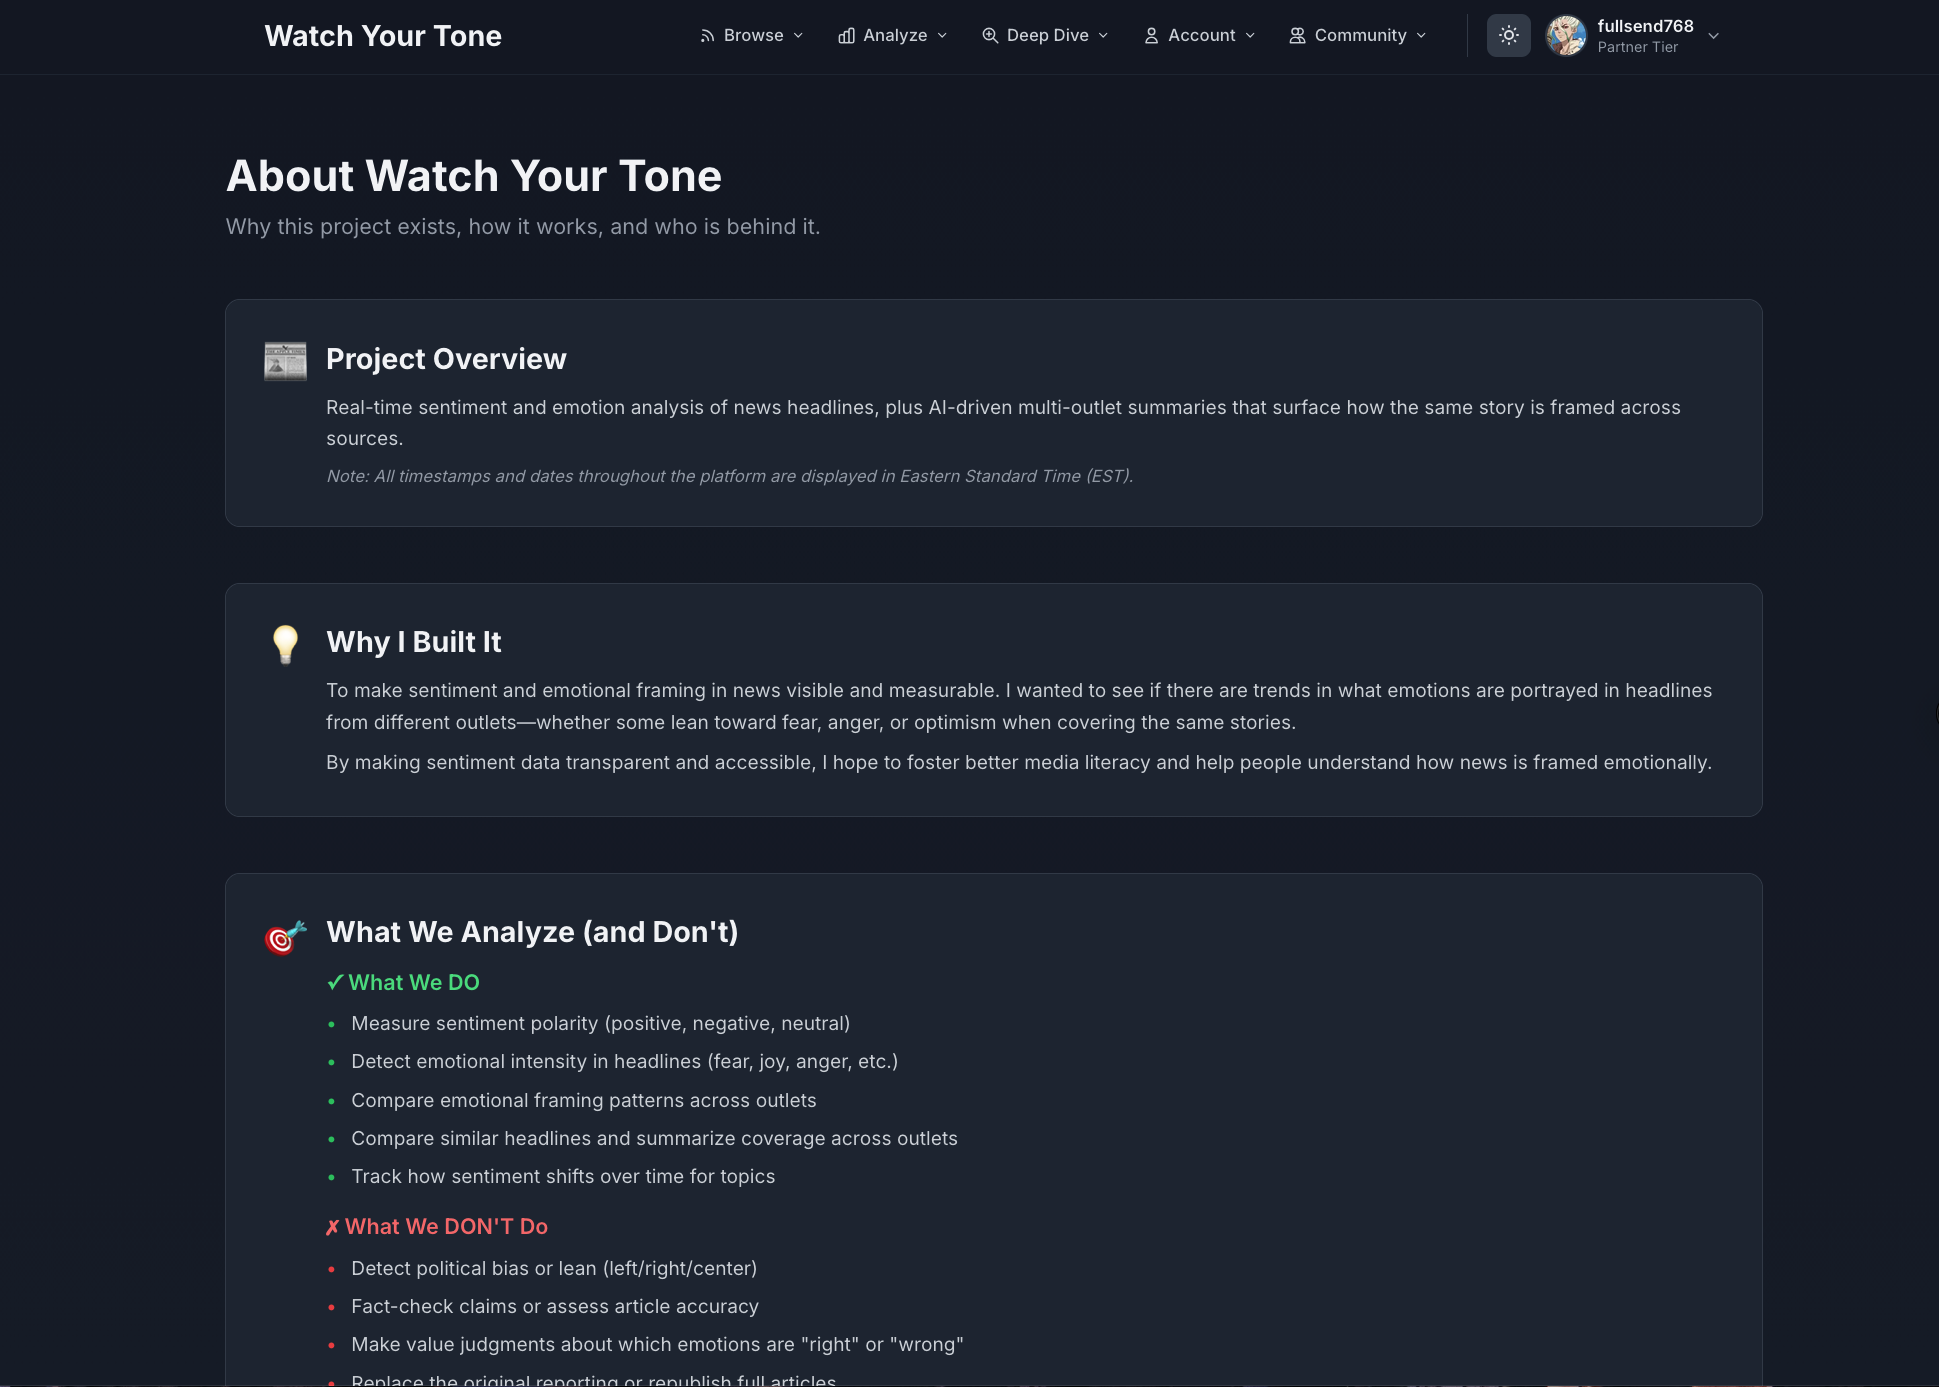Click the RSS feed icon beside Browse
Screen dimensions: 1939x1387
[x=706, y=35]
